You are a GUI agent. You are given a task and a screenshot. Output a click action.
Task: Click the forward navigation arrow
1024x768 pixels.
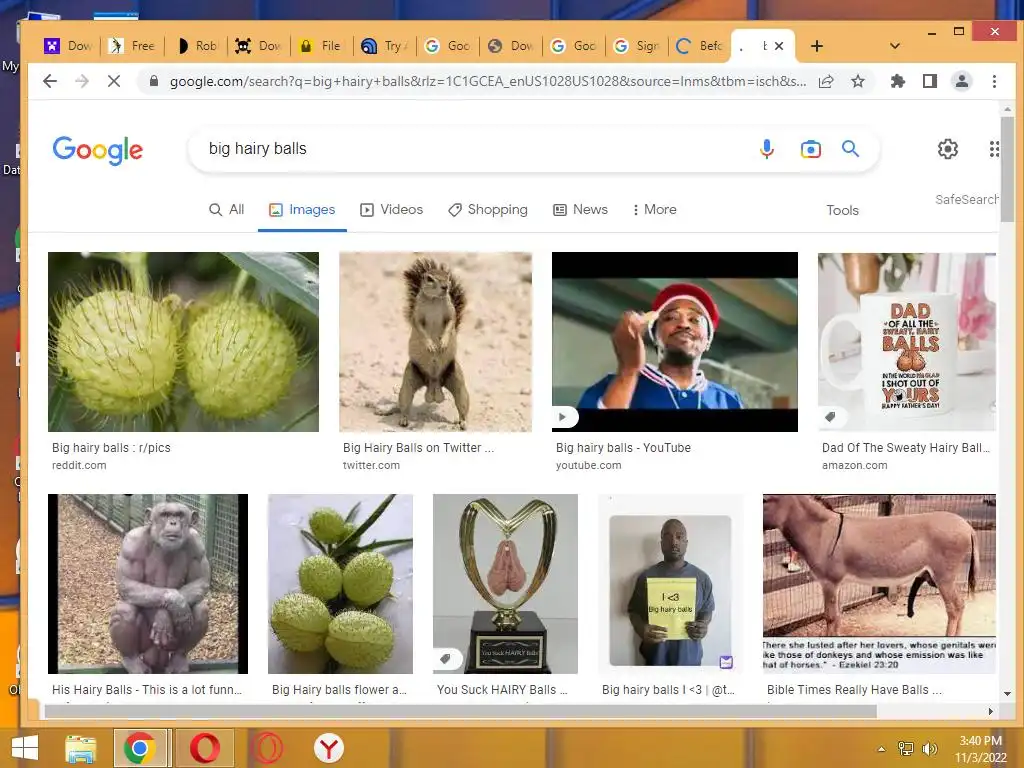(82, 81)
